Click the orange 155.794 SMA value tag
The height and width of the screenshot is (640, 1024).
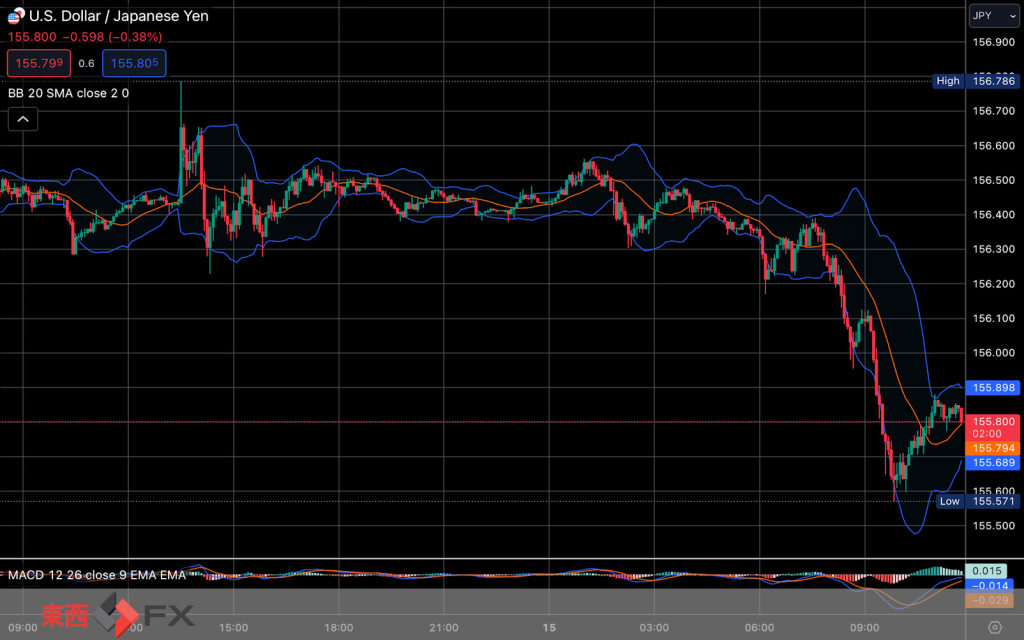coord(994,448)
